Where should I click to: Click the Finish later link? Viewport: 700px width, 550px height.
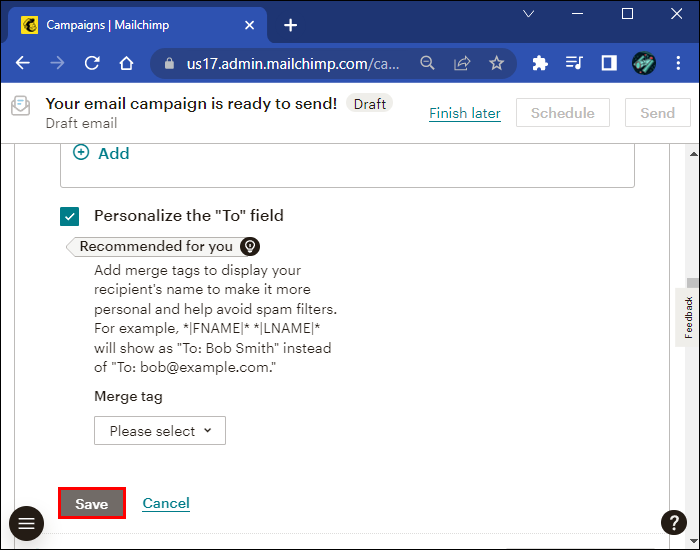pyautogui.click(x=465, y=113)
